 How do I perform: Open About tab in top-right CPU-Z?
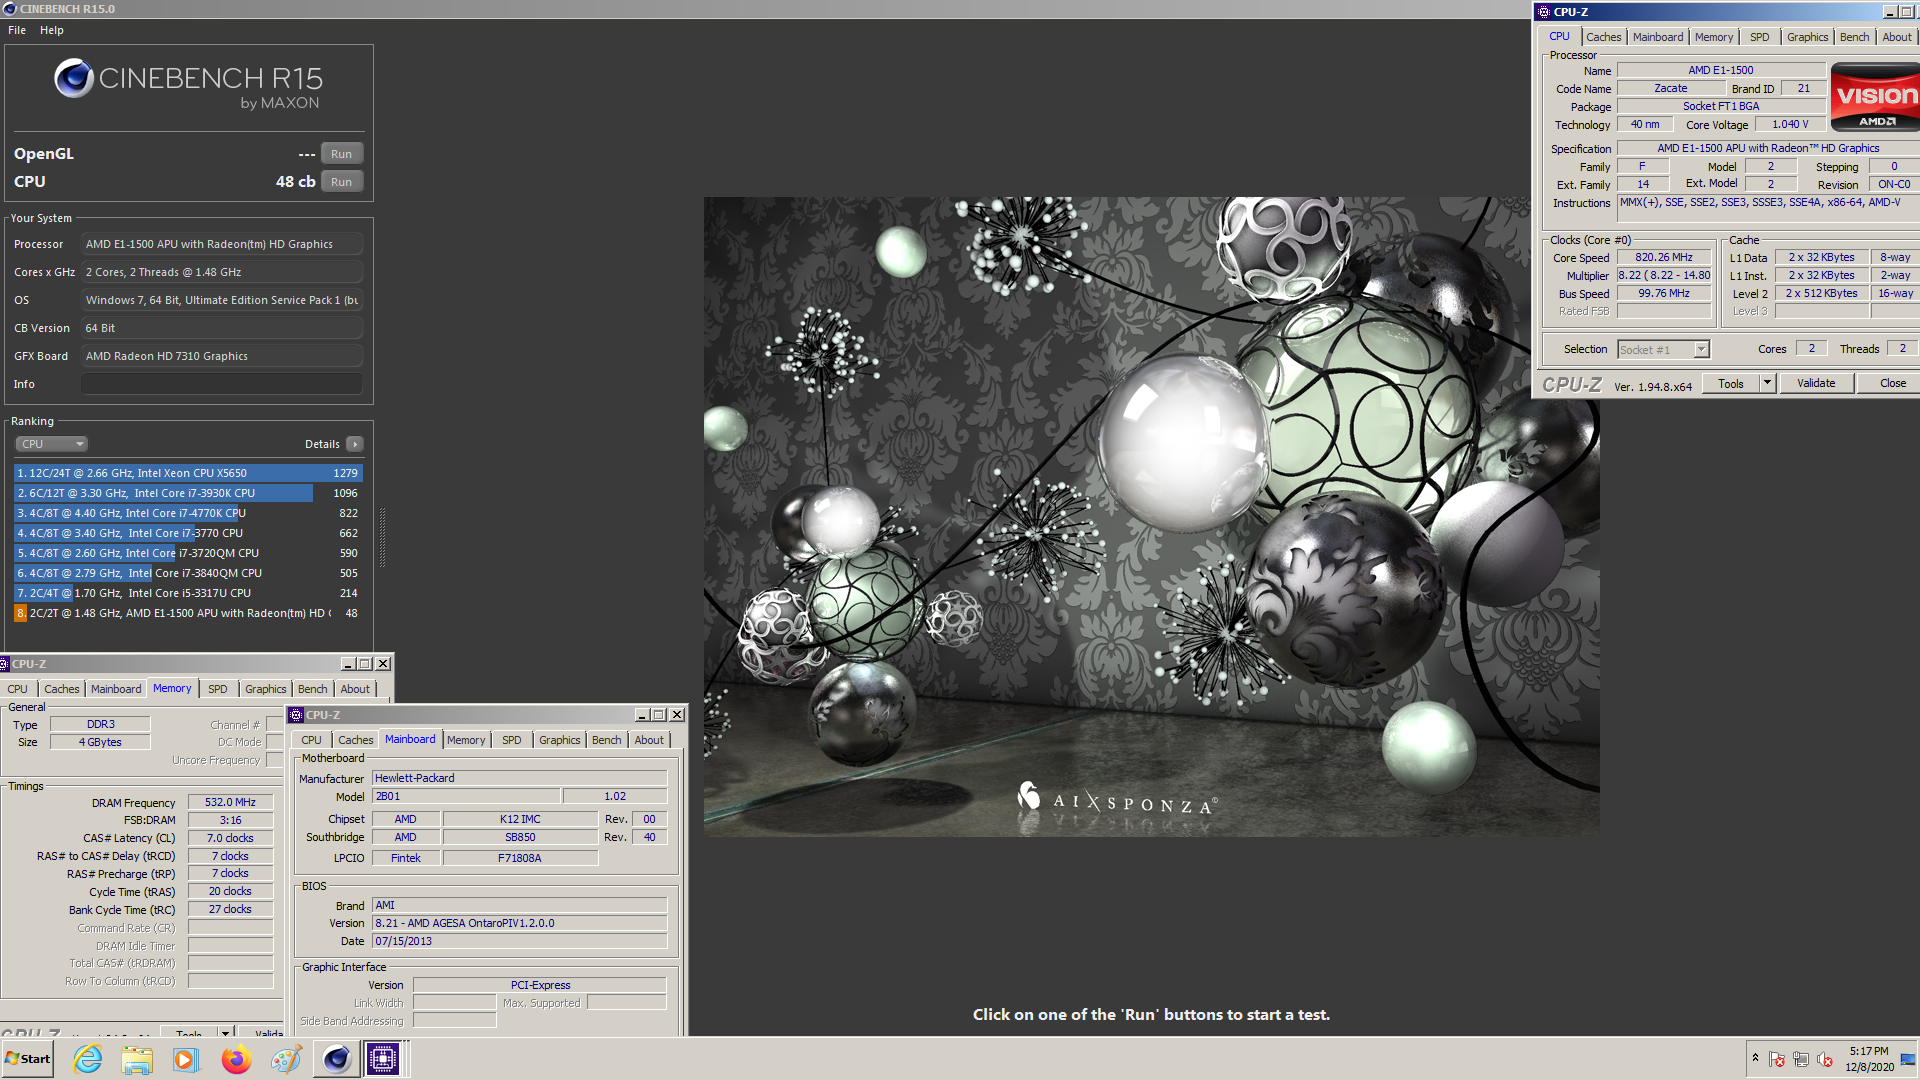click(x=1896, y=37)
